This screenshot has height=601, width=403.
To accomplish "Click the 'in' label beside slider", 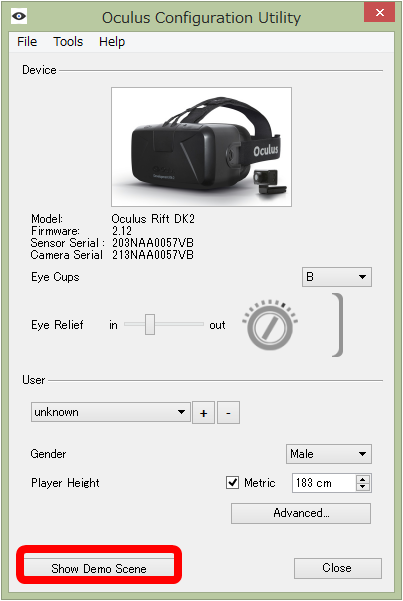I will (x=113, y=325).
